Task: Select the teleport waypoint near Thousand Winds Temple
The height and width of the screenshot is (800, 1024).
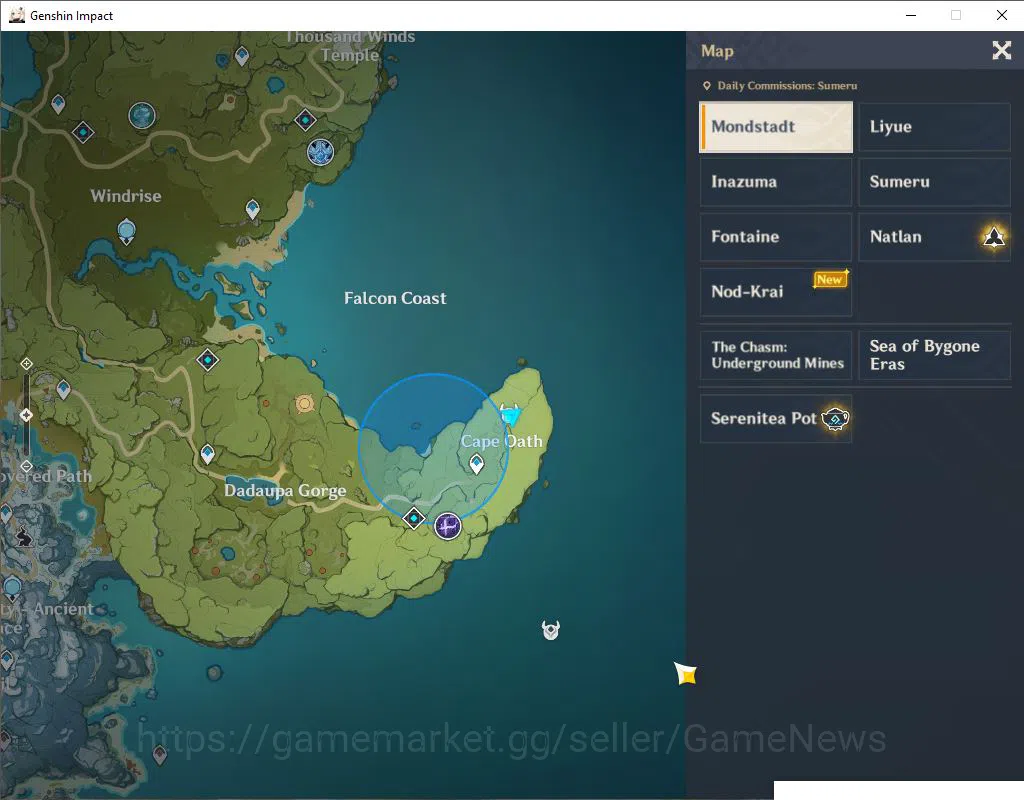Action: pyautogui.click(x=242, y=56)
